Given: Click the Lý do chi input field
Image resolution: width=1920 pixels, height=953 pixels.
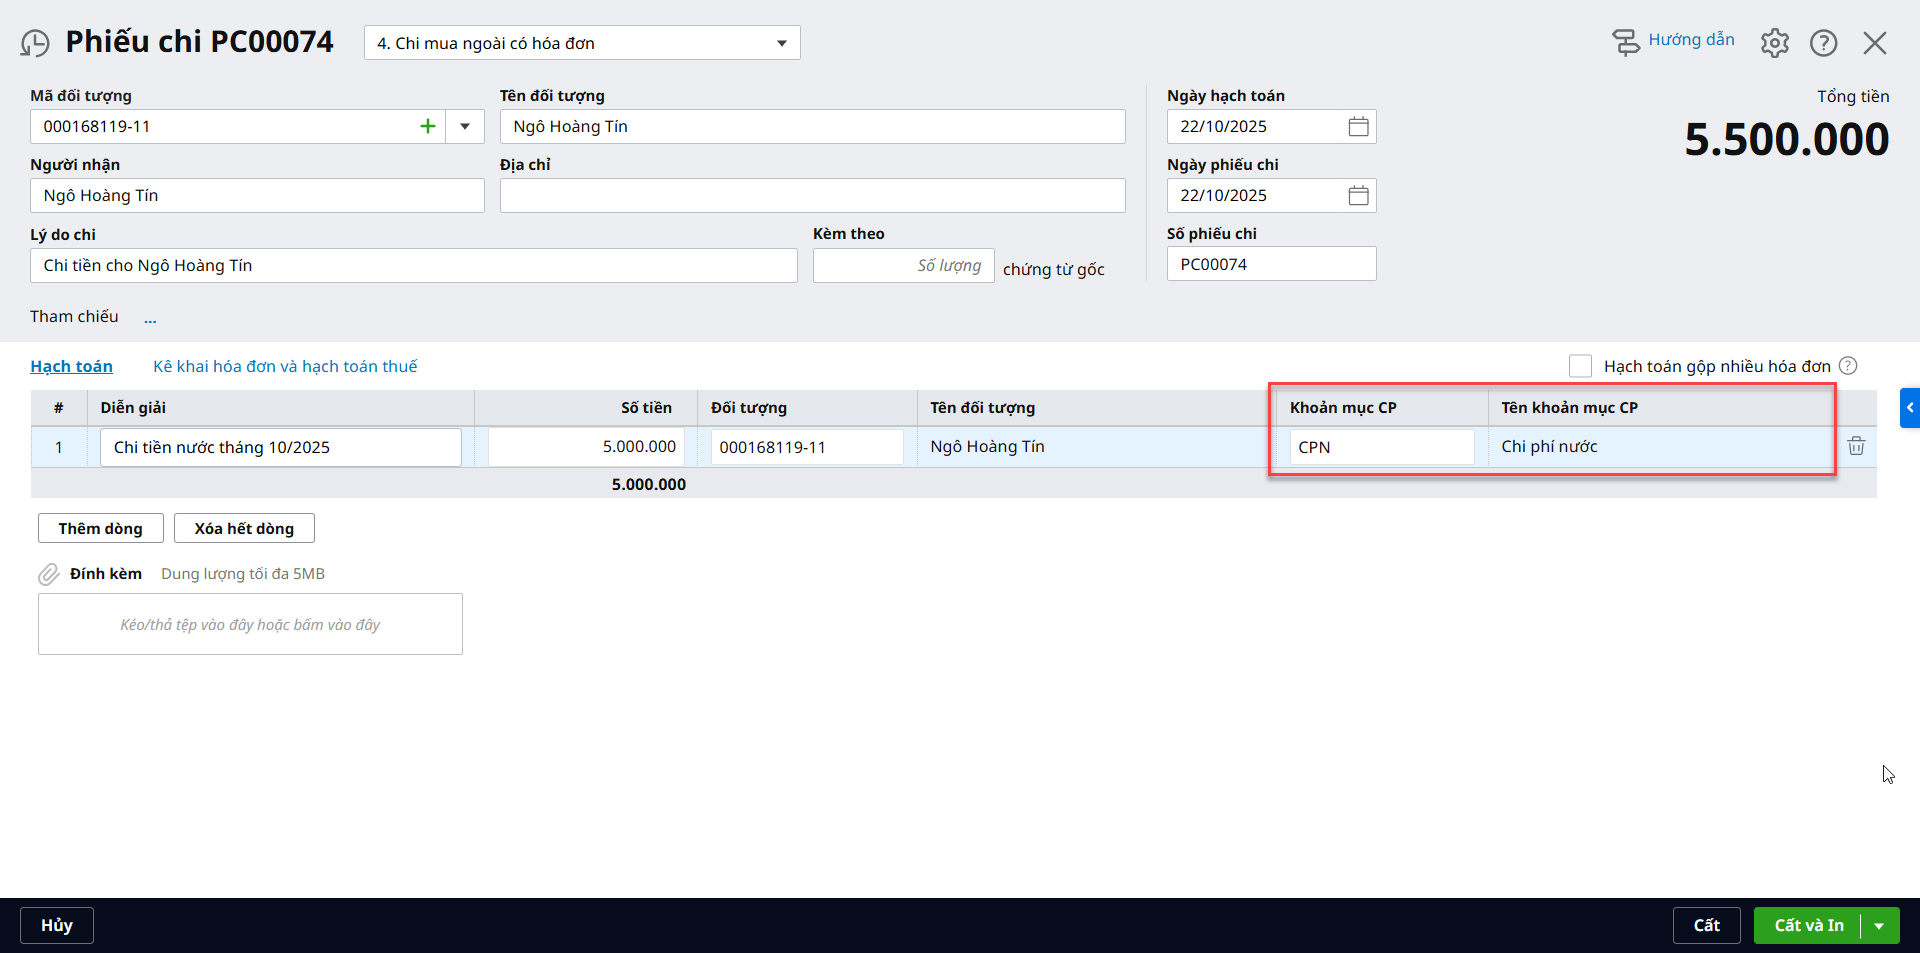Looking at the screenshot, I should 413,265.
